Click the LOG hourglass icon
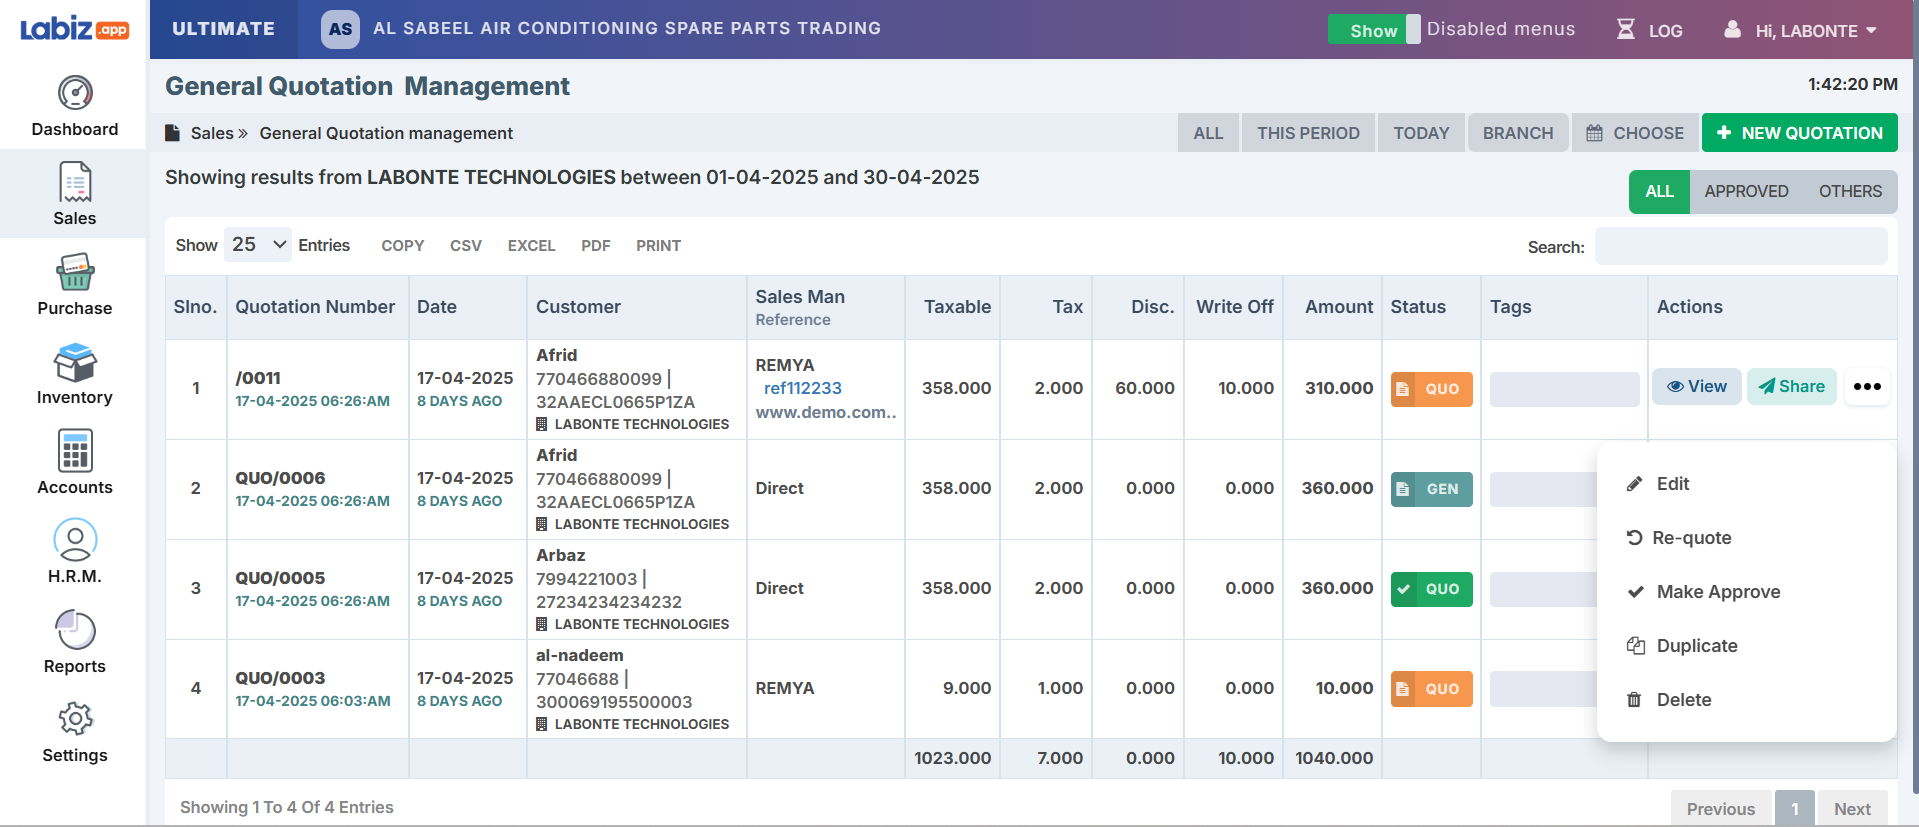 [1626, 29]
